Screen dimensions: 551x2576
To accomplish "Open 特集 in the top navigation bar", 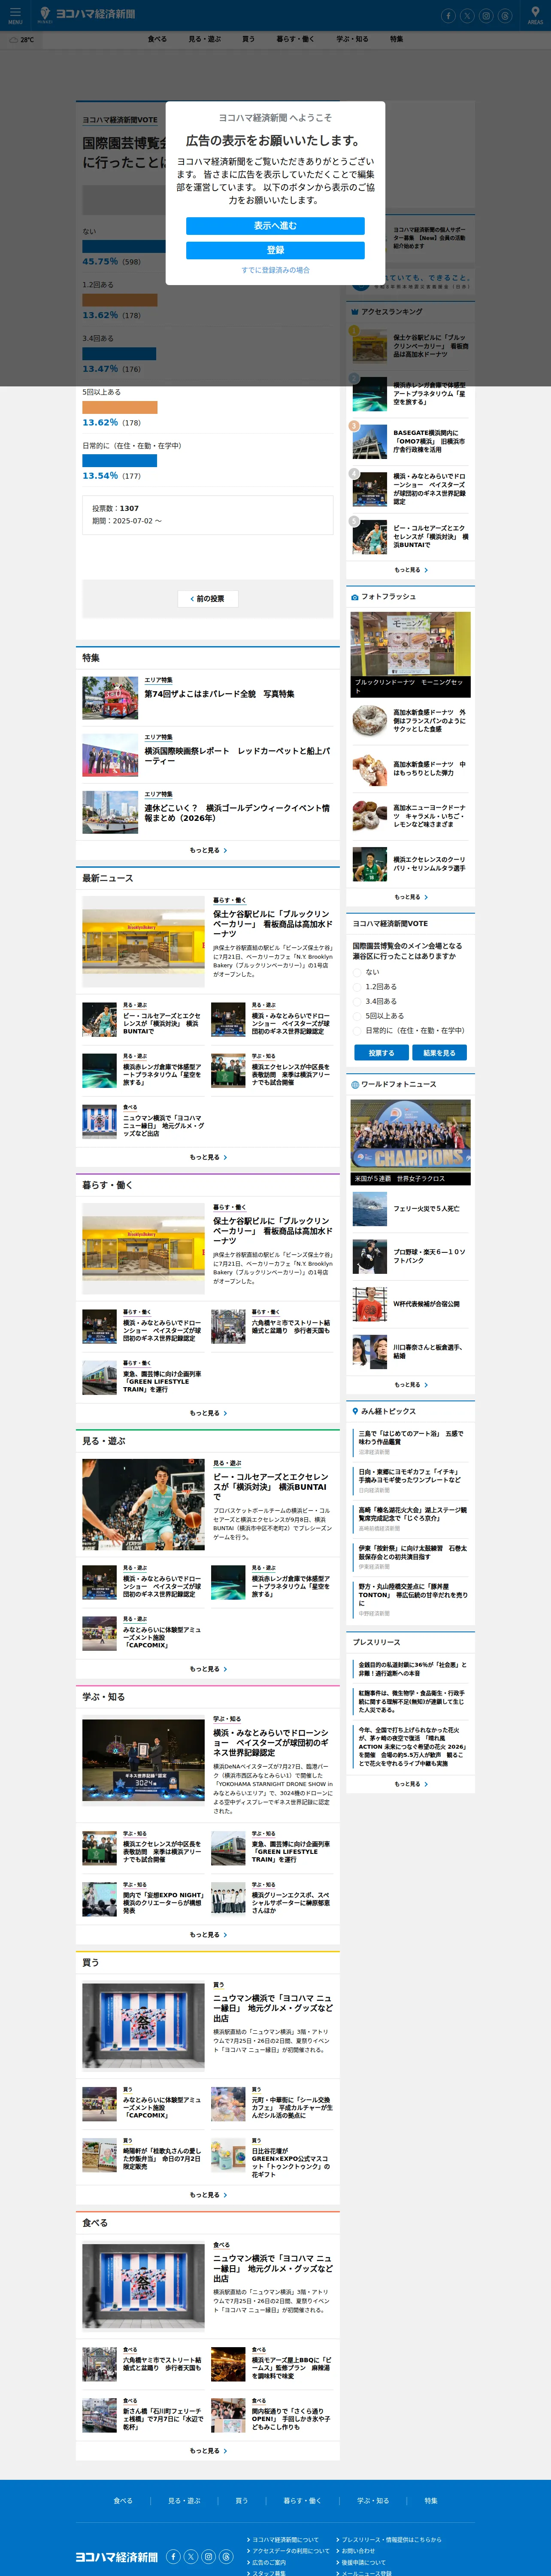I will [x=397, y=39].
